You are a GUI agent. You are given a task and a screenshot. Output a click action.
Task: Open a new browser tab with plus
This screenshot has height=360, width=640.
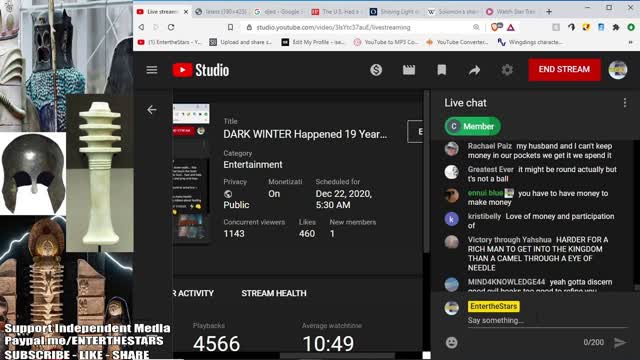coord(549,12)
